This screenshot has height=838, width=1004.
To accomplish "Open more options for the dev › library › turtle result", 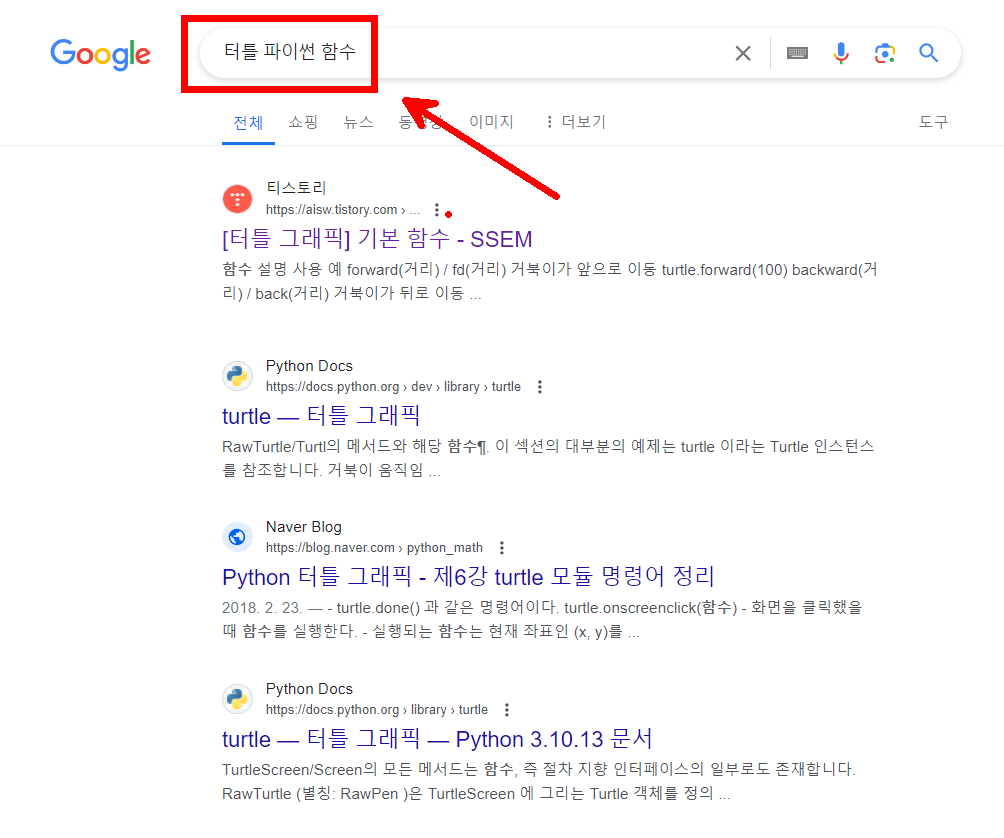I will click(x=540, y=387).
